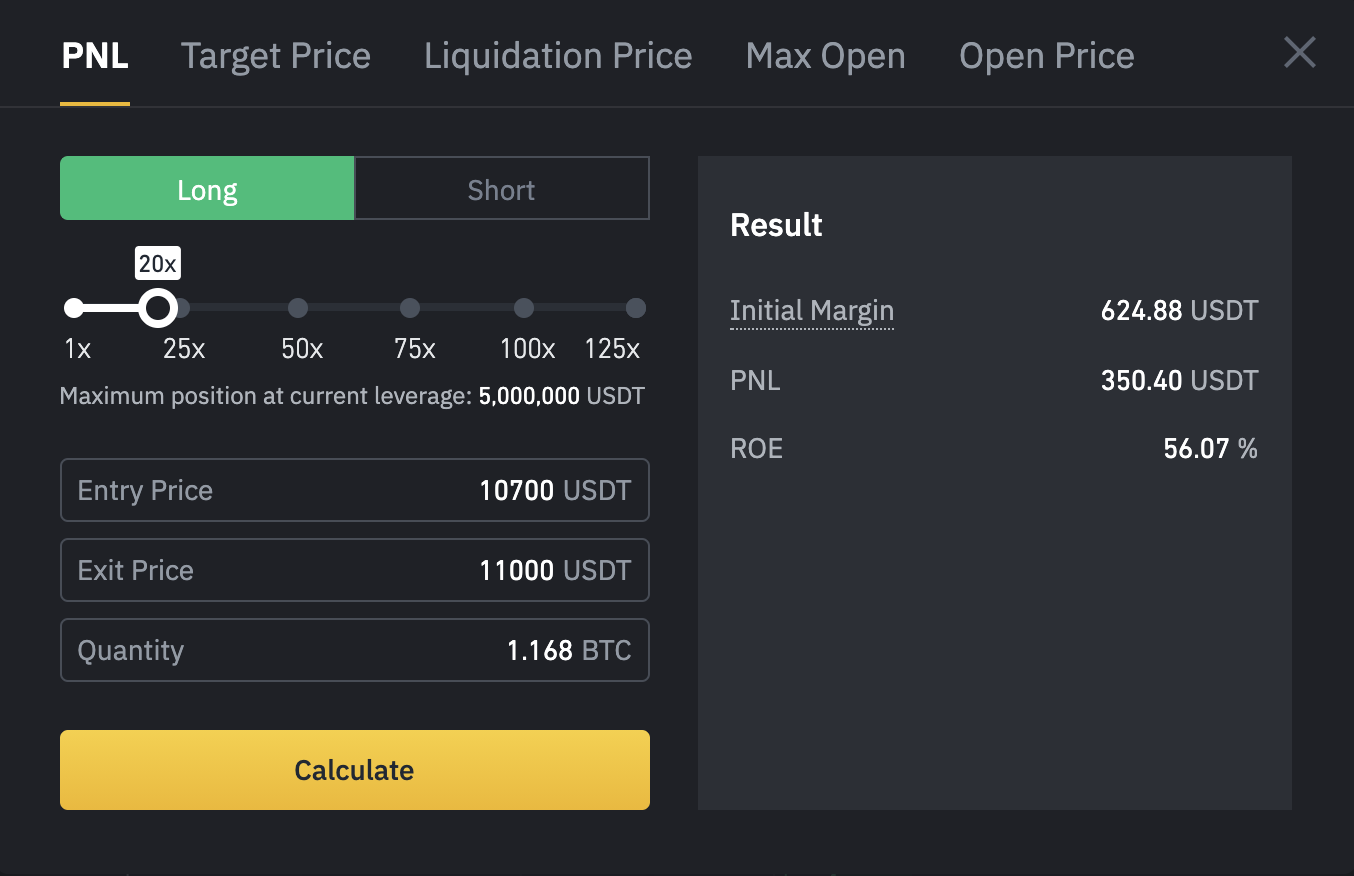Focus the Exit Price input field
Viewport: 1354px width, 876px height.
tap(354, 570)
